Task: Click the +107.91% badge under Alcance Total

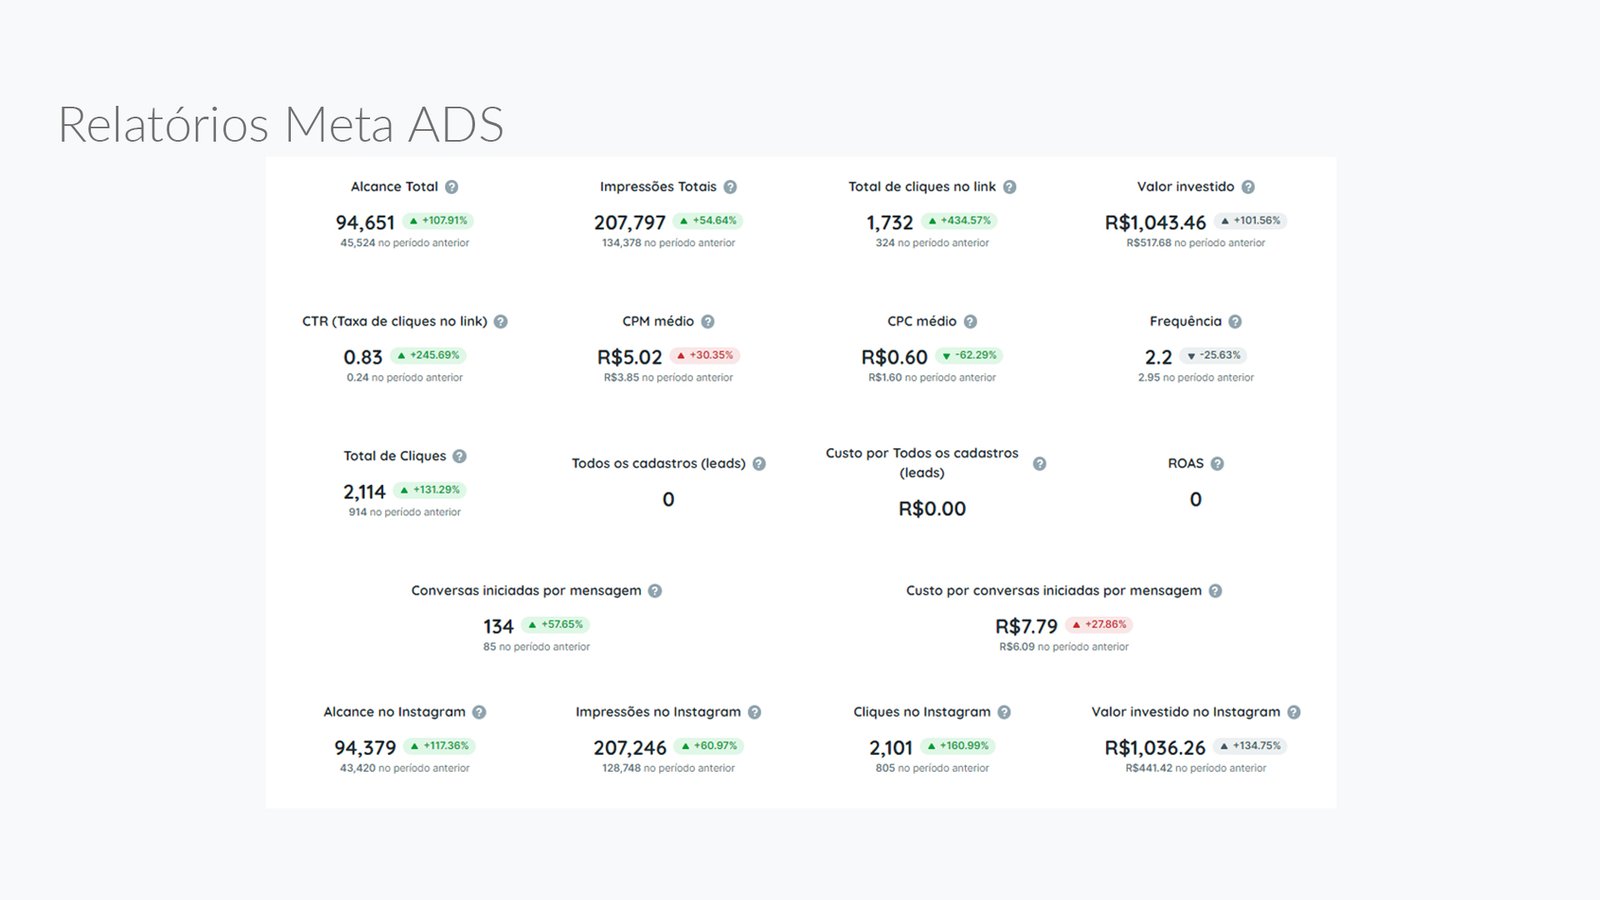Action: 438,221
